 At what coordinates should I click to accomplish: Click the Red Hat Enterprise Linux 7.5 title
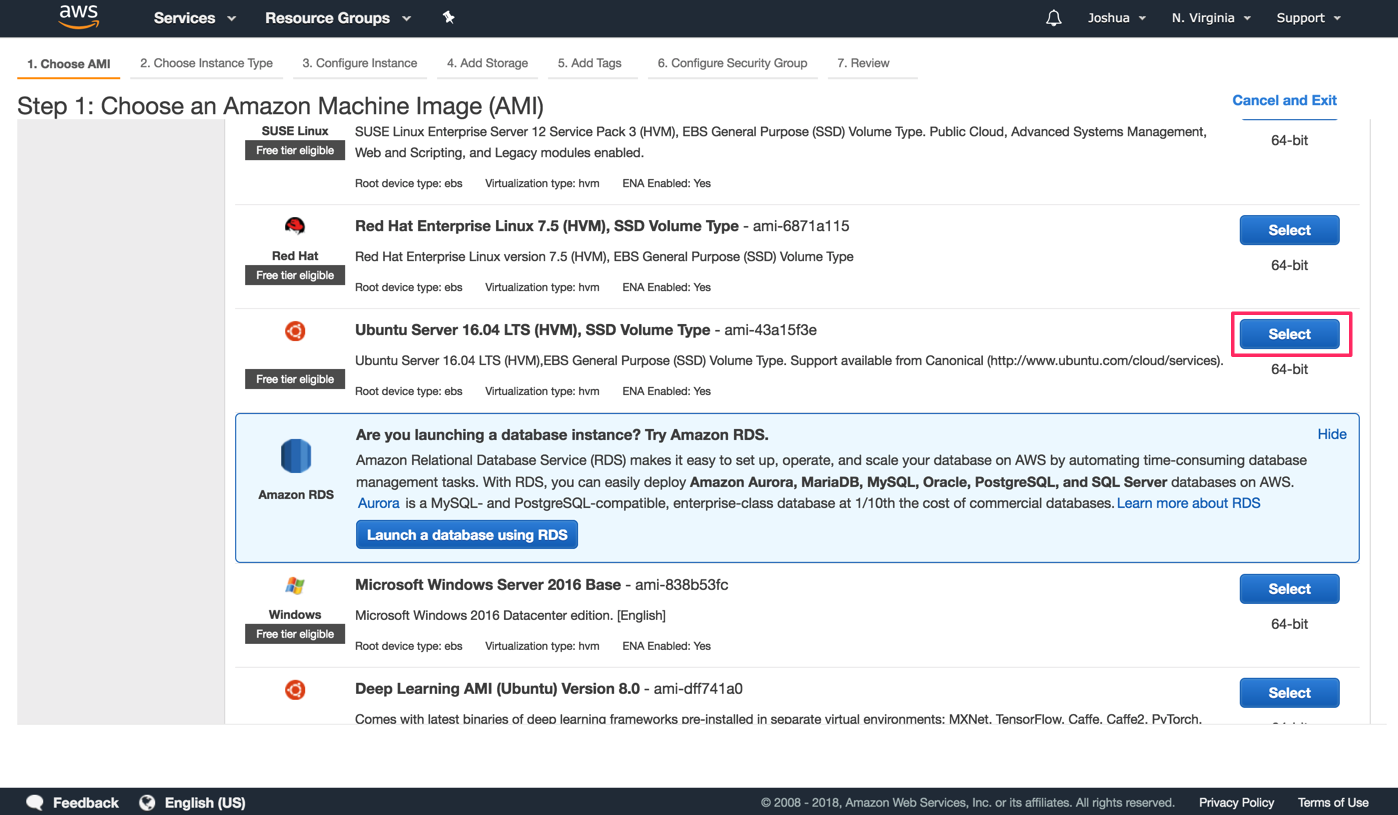pyautogui.click(x=547, y=226)
